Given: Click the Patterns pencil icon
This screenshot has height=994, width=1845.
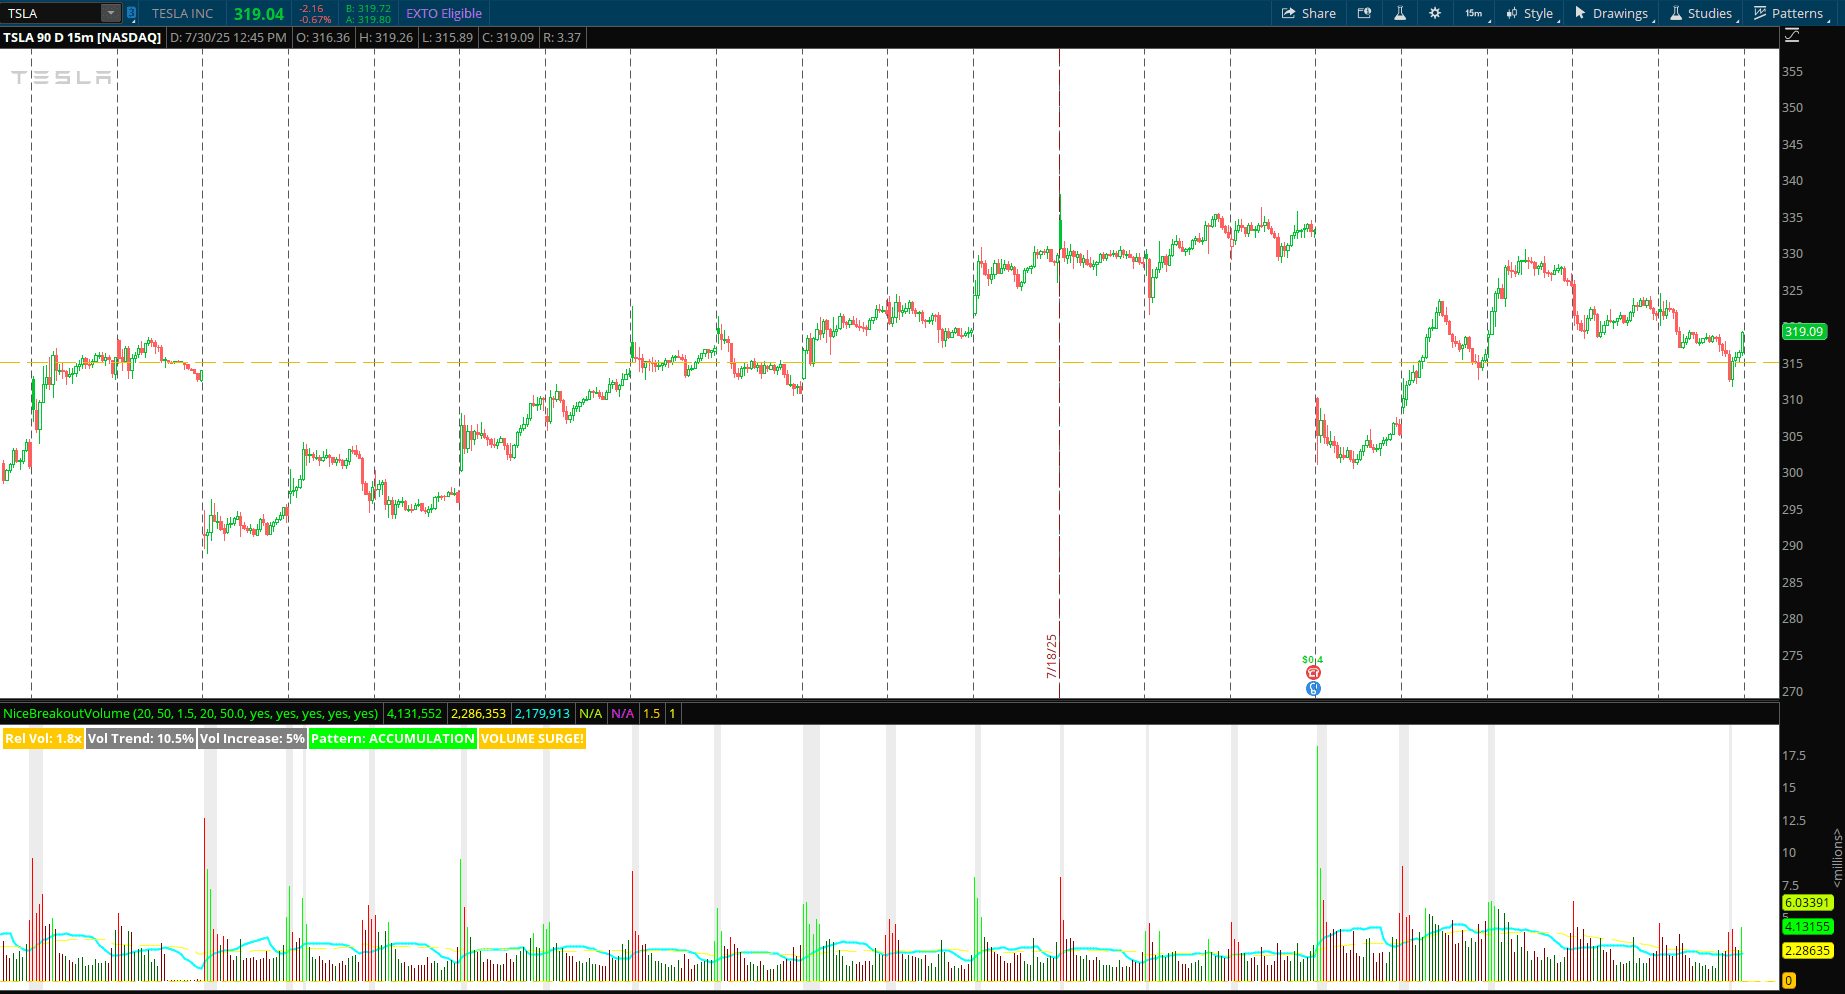Looking at the screenshot, I should coord(1761,13).
